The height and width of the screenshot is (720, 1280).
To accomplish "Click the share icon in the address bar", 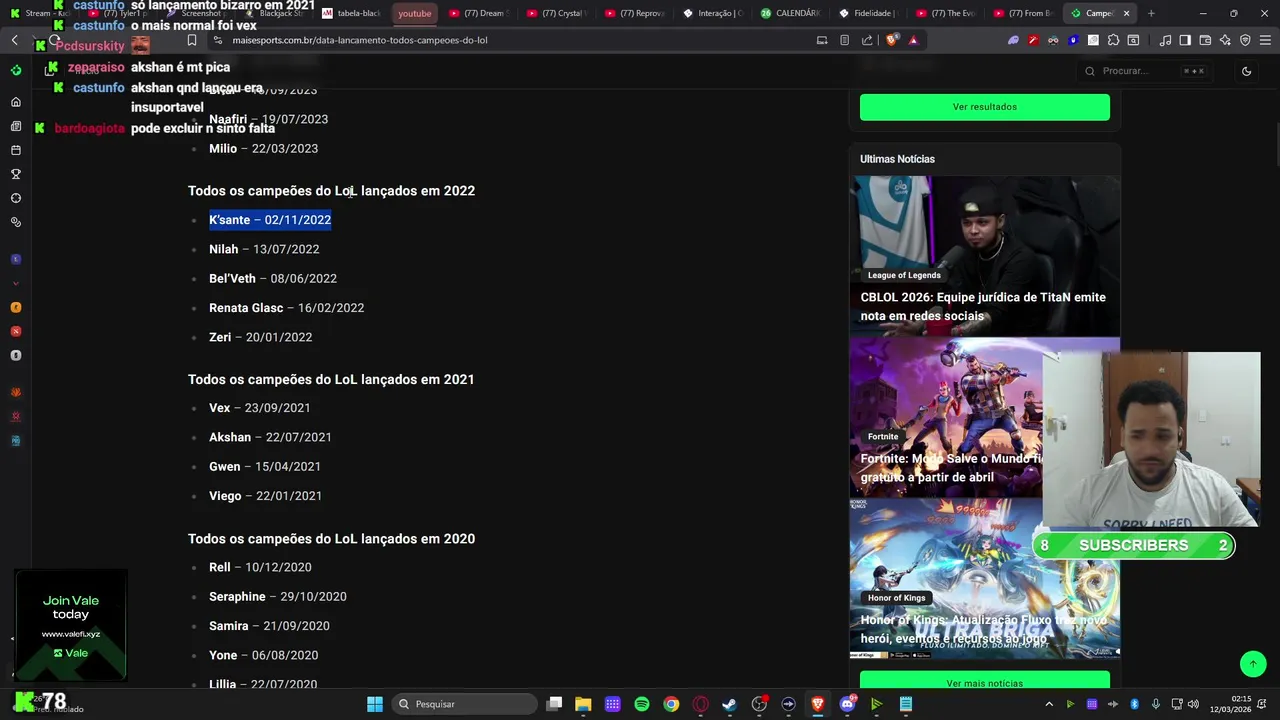I will pos(867,40).
